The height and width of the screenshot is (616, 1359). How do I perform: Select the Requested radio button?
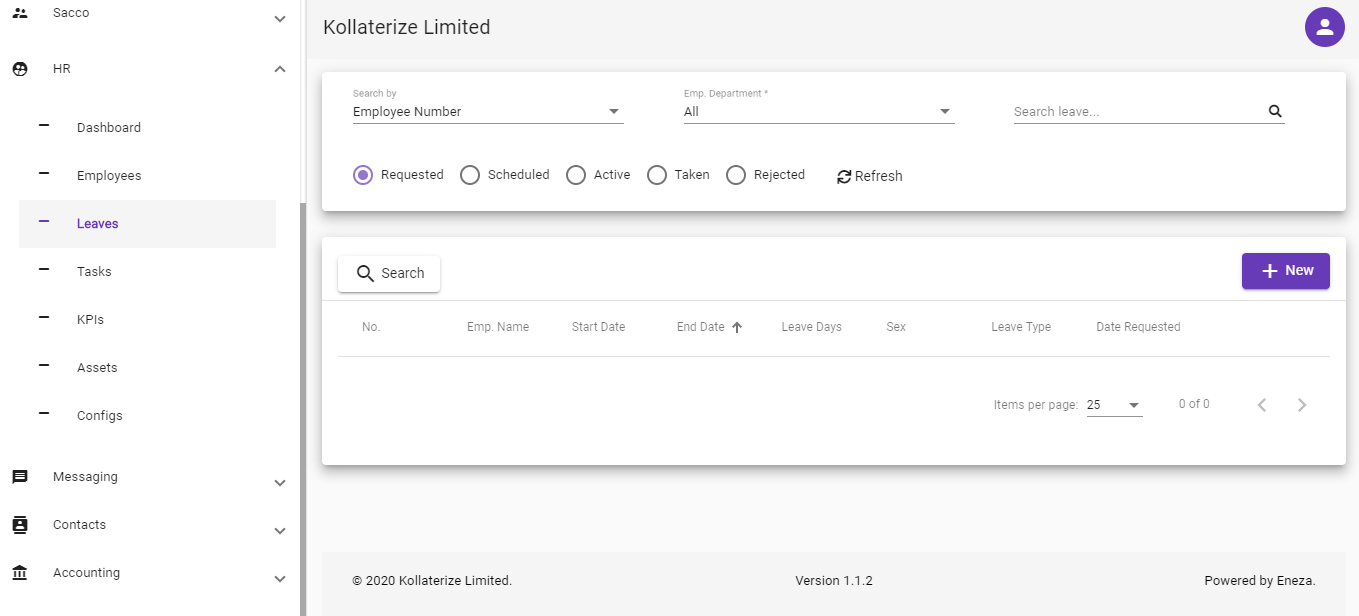coord(363,175)
